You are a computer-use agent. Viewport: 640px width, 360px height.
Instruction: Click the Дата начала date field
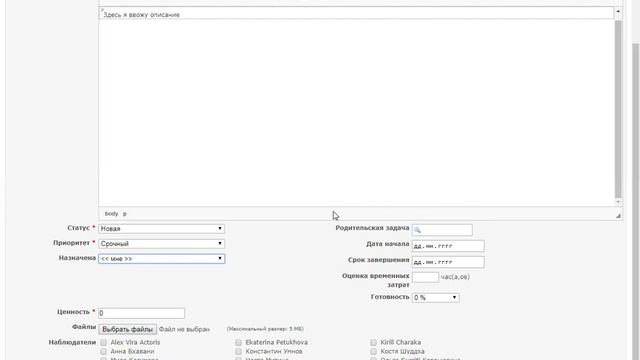448,246
